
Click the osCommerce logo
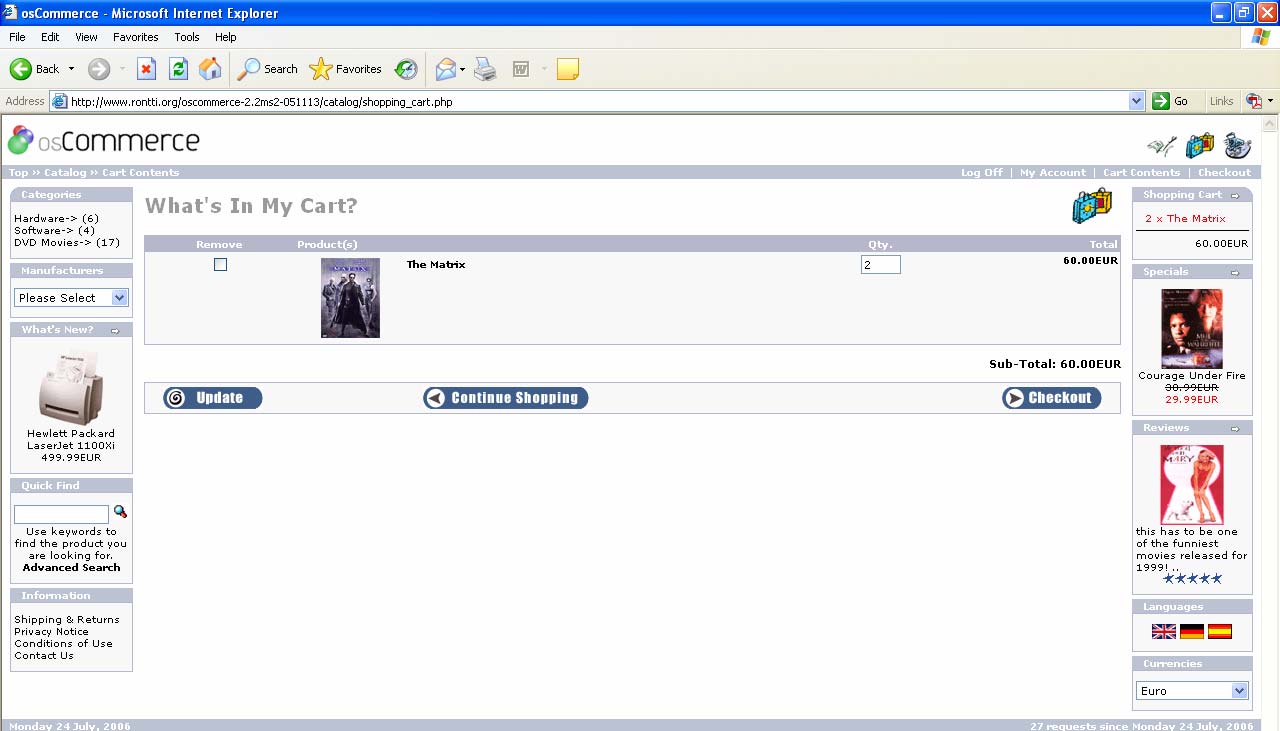click(x=104, y=140)
